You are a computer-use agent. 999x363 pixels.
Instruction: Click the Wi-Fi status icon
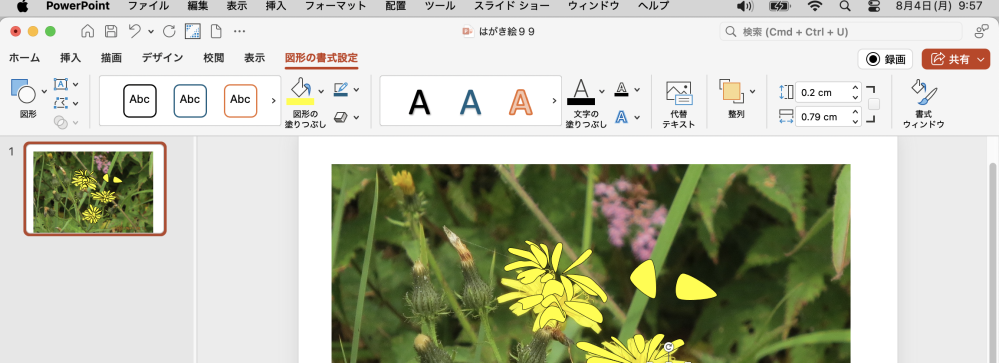point(815,6)
